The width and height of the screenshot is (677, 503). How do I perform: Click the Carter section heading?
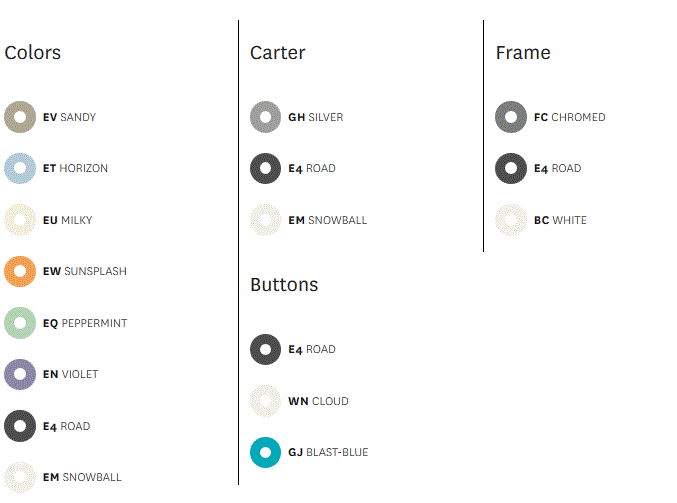278,53
